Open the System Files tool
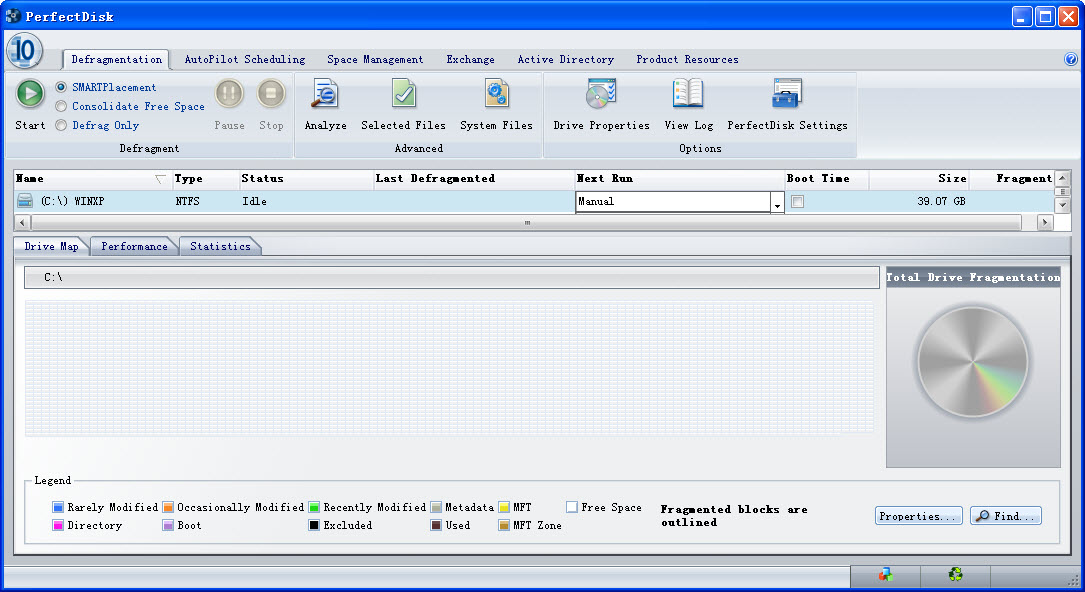 496,95
